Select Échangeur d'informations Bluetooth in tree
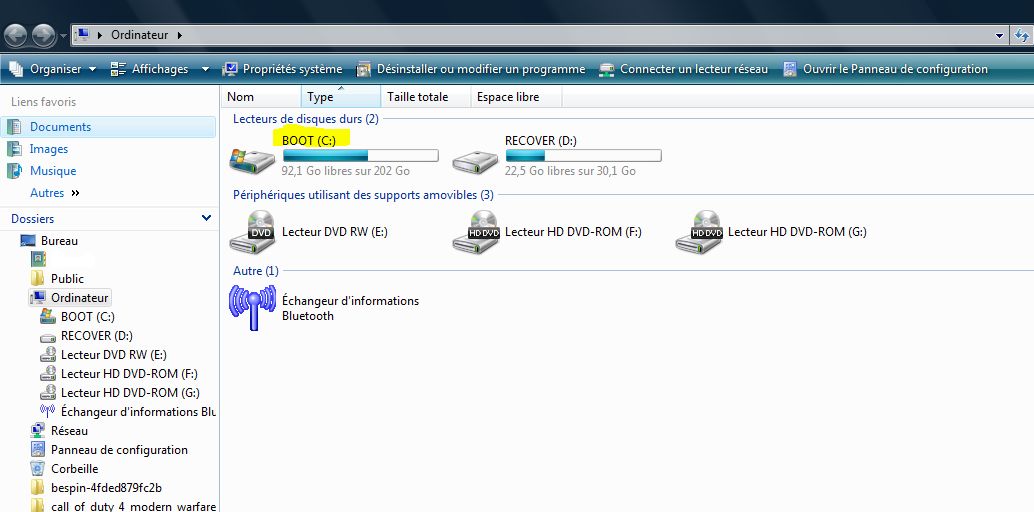Screen dimensions: 1034x512 (138, 412)
